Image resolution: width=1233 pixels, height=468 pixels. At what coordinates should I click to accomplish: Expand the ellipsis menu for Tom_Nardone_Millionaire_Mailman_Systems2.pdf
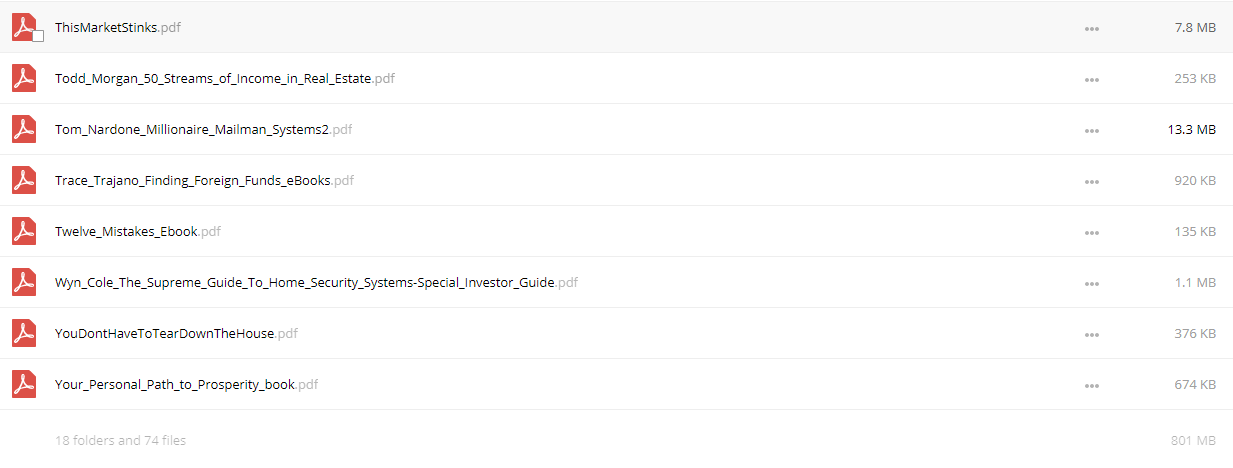1092,130
